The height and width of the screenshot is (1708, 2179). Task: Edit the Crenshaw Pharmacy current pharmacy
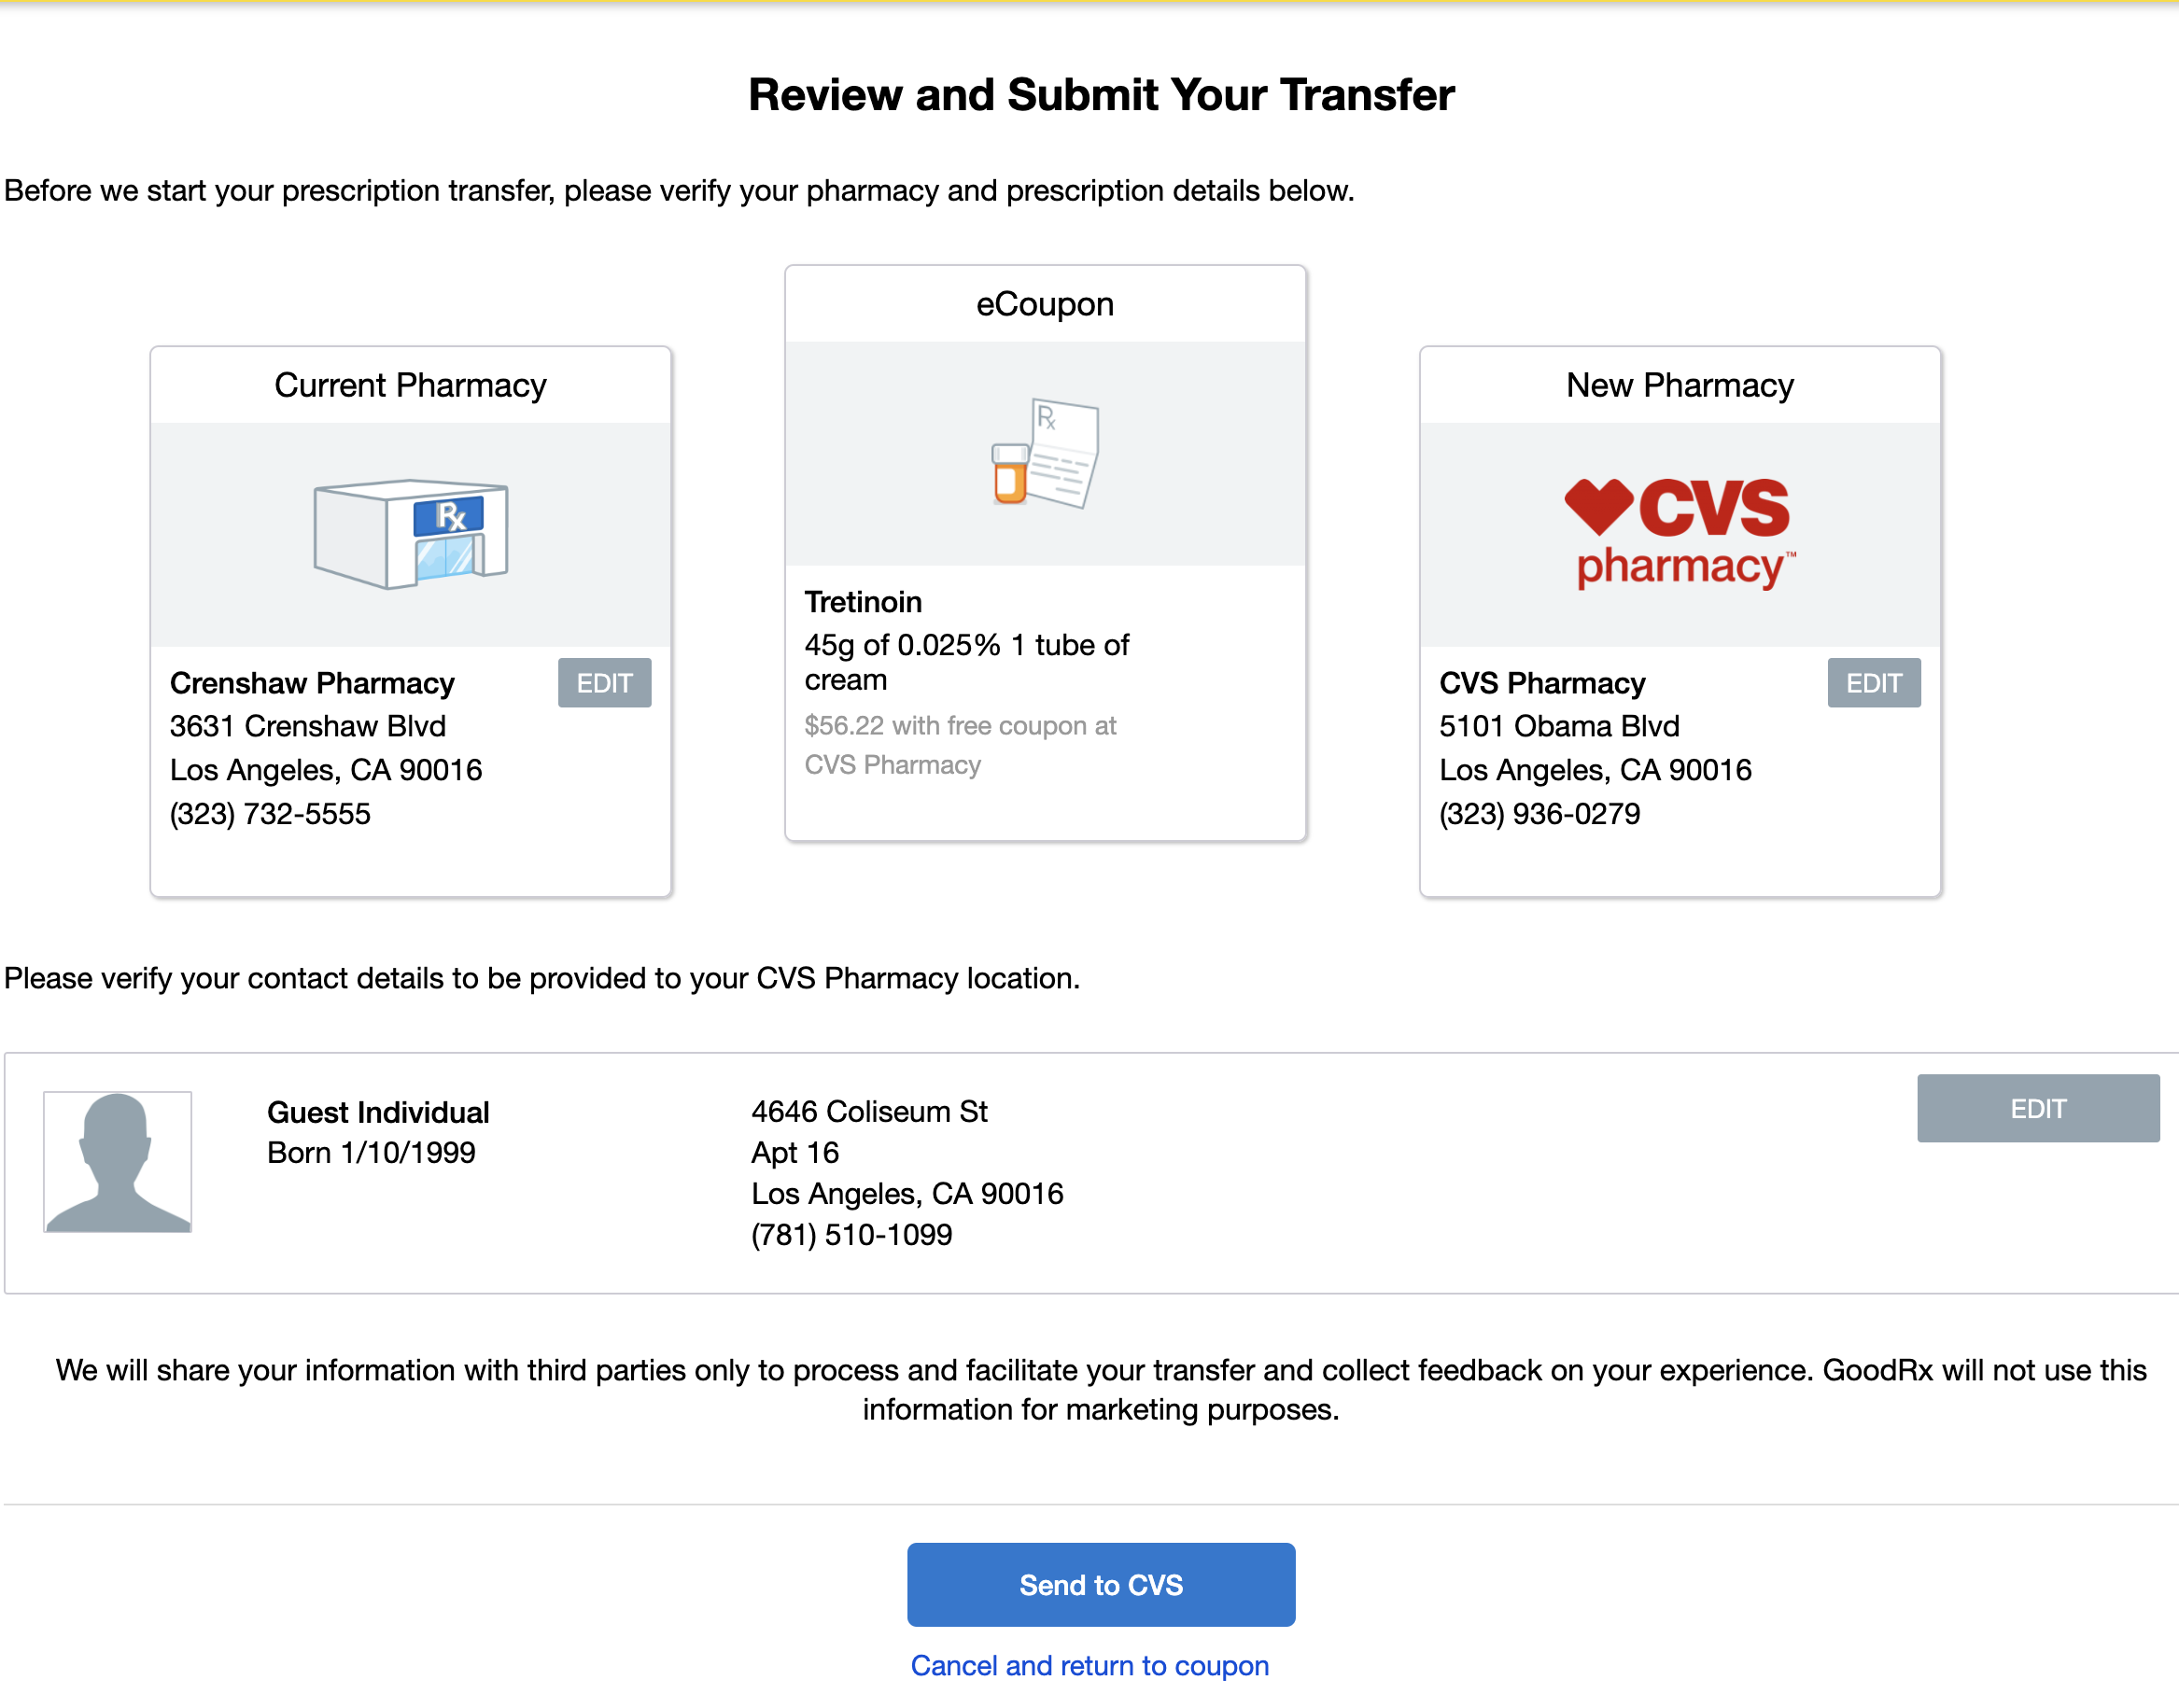click(605, 683)
